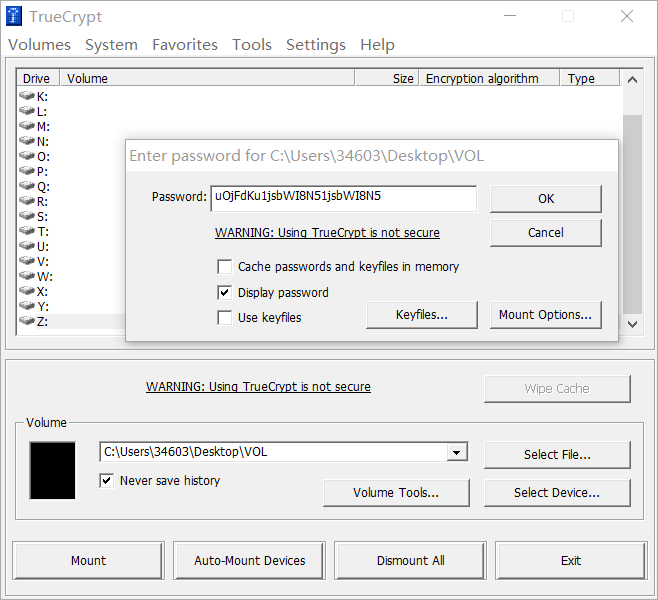Click into the Password input field
Image resolution: width=658 pixels, height=600 pixels.
click(x=344, y=198)
